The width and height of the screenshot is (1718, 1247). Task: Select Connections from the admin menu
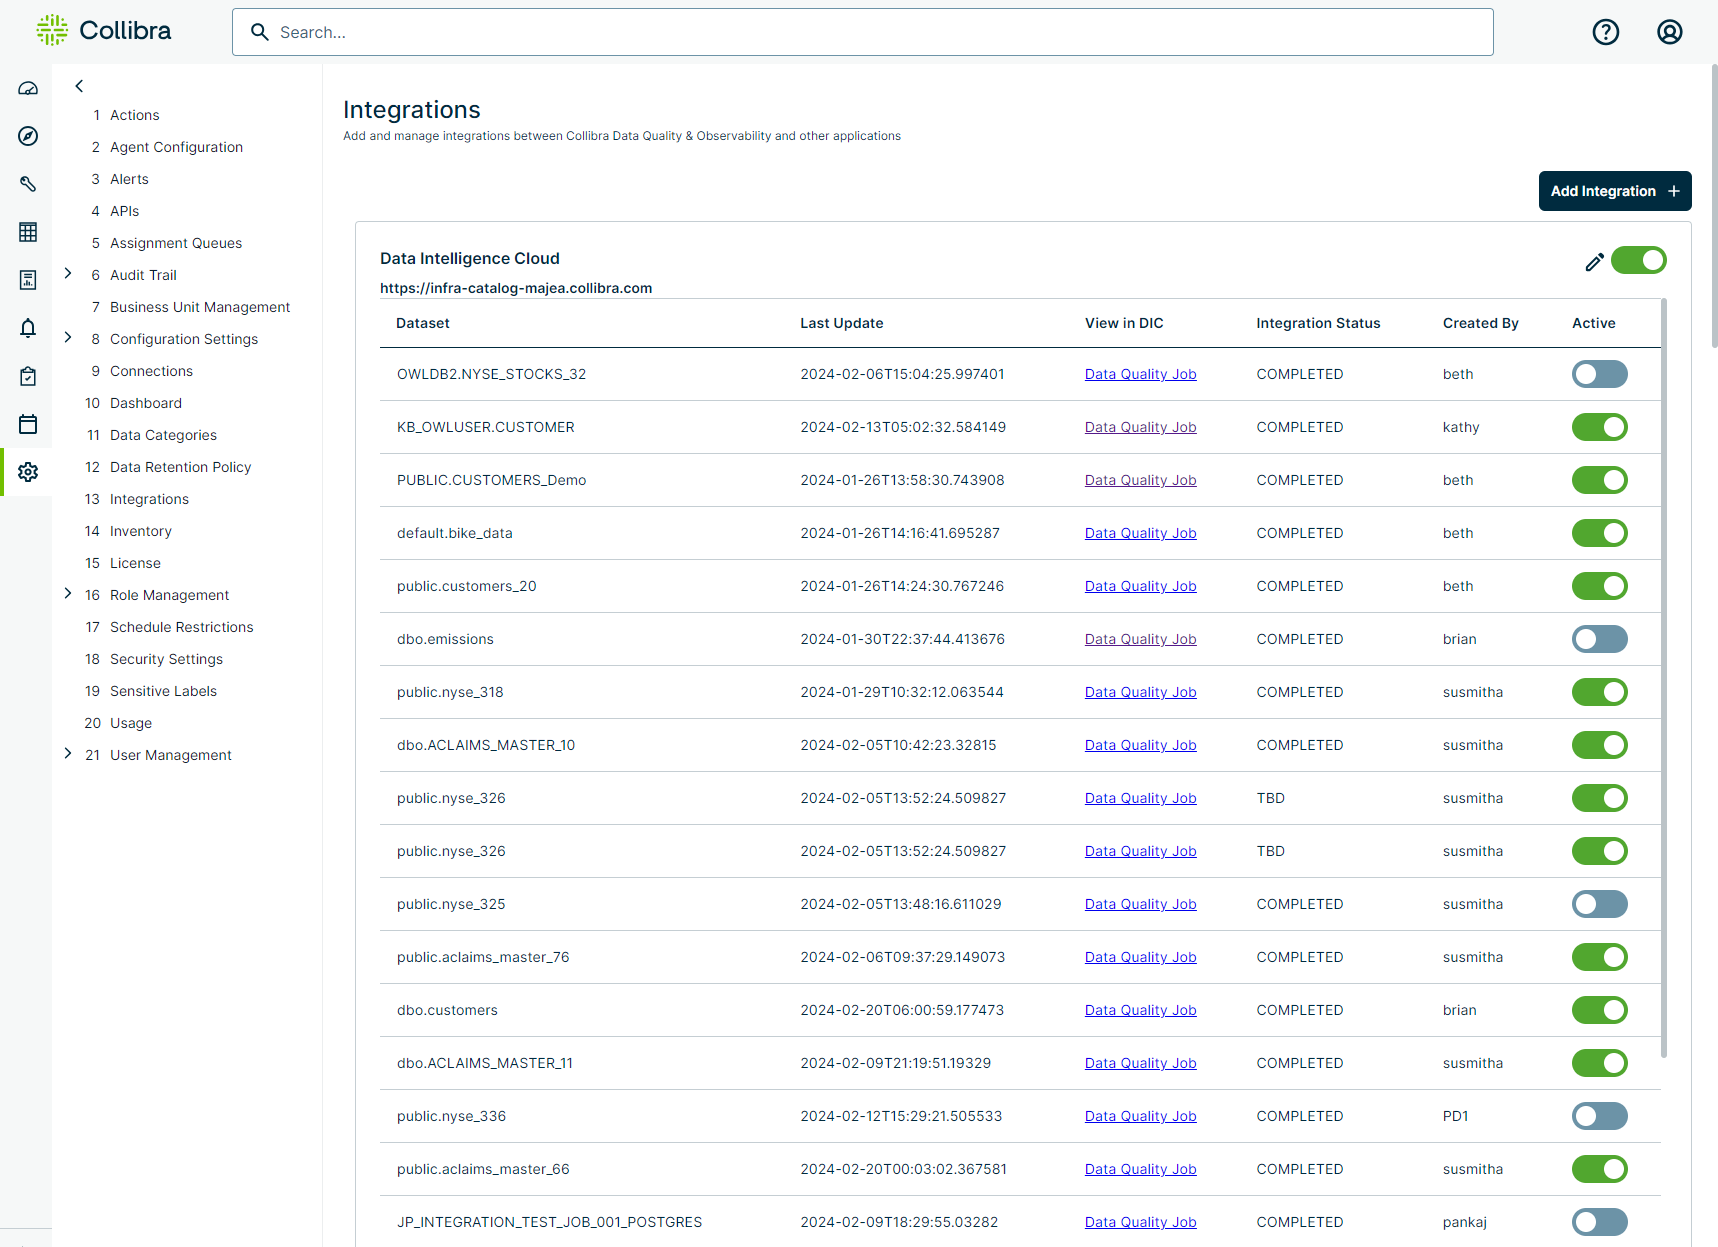point(151,371)
